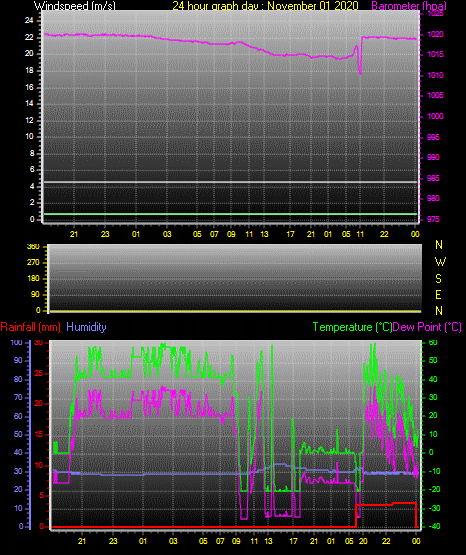
Task: Click the S compass direction label
Action: (438, 279)
